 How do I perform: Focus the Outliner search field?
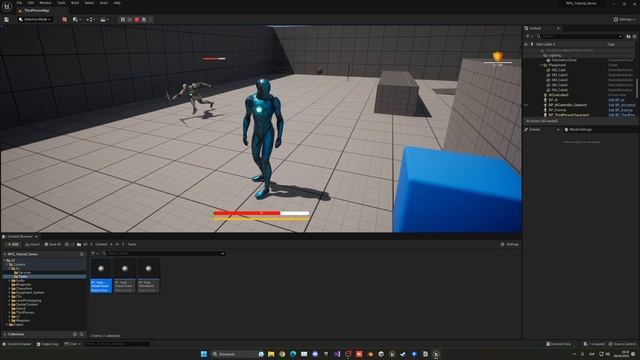[x=580, y=36]
